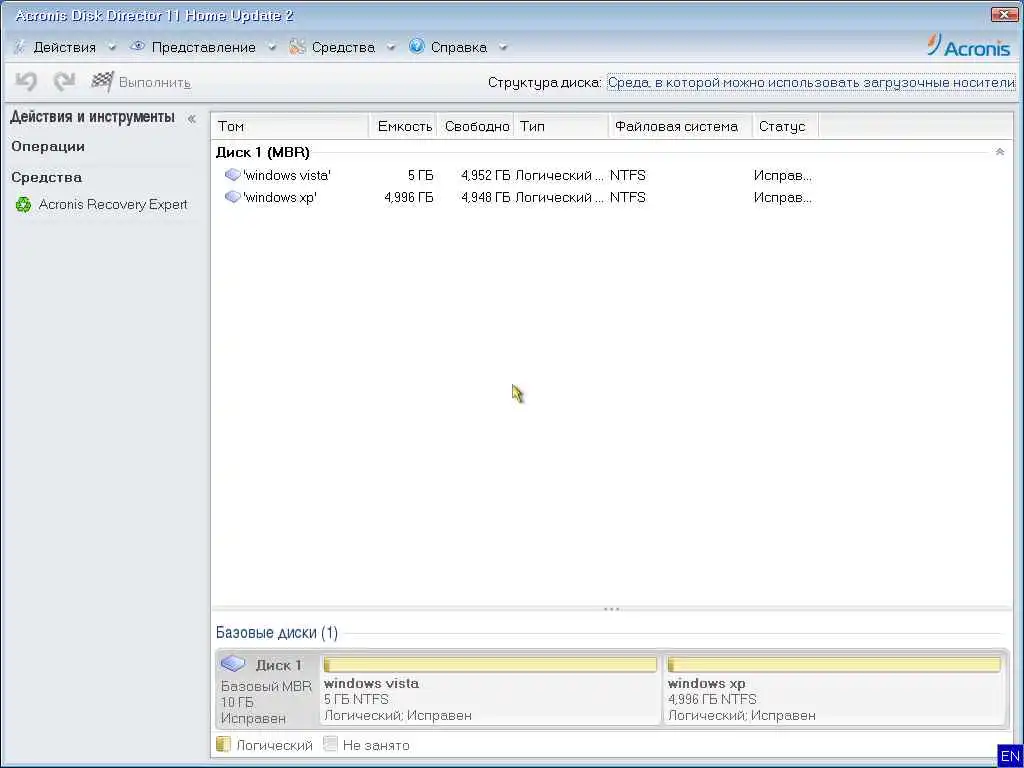
Task: Click the checkered flag Execute icon
Action: pos(102,82)
